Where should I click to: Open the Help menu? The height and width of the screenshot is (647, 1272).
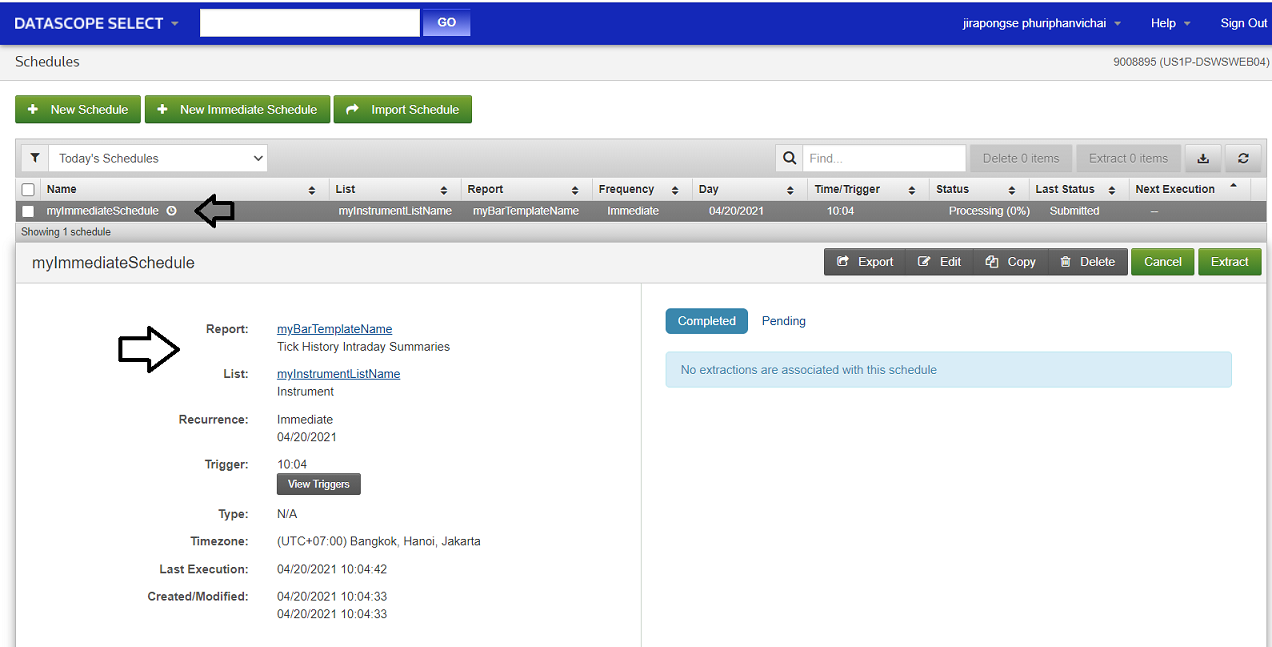click(x=1170, y=23)
